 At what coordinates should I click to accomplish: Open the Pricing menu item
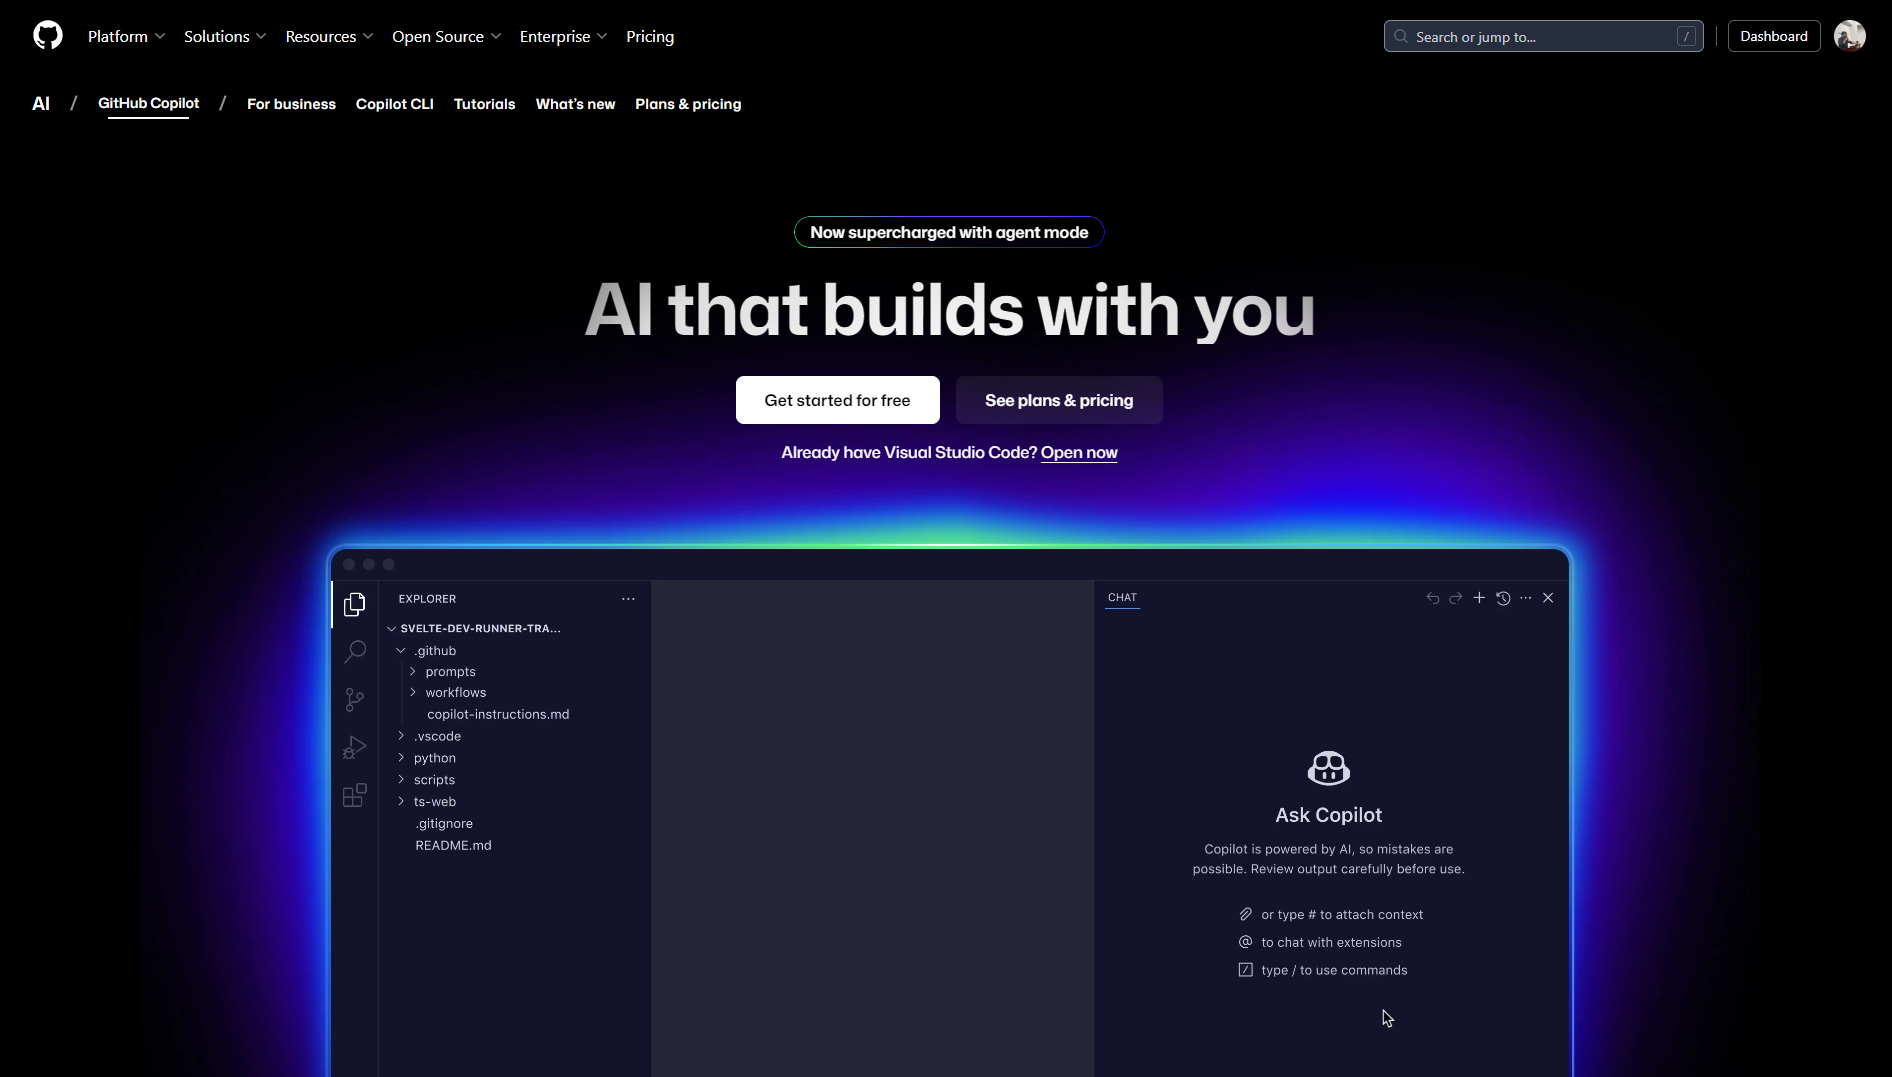coord(649,36)
